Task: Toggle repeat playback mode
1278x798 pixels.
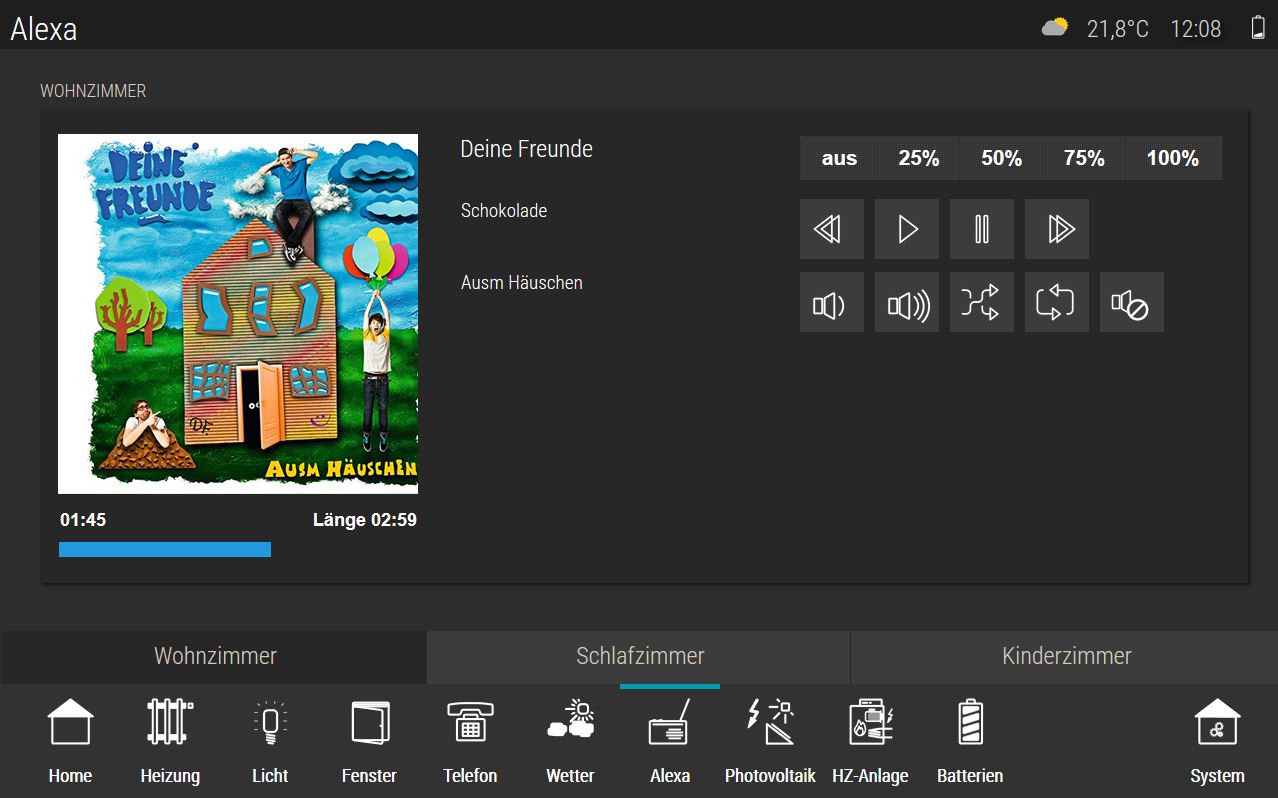Action: [1056, 302]
